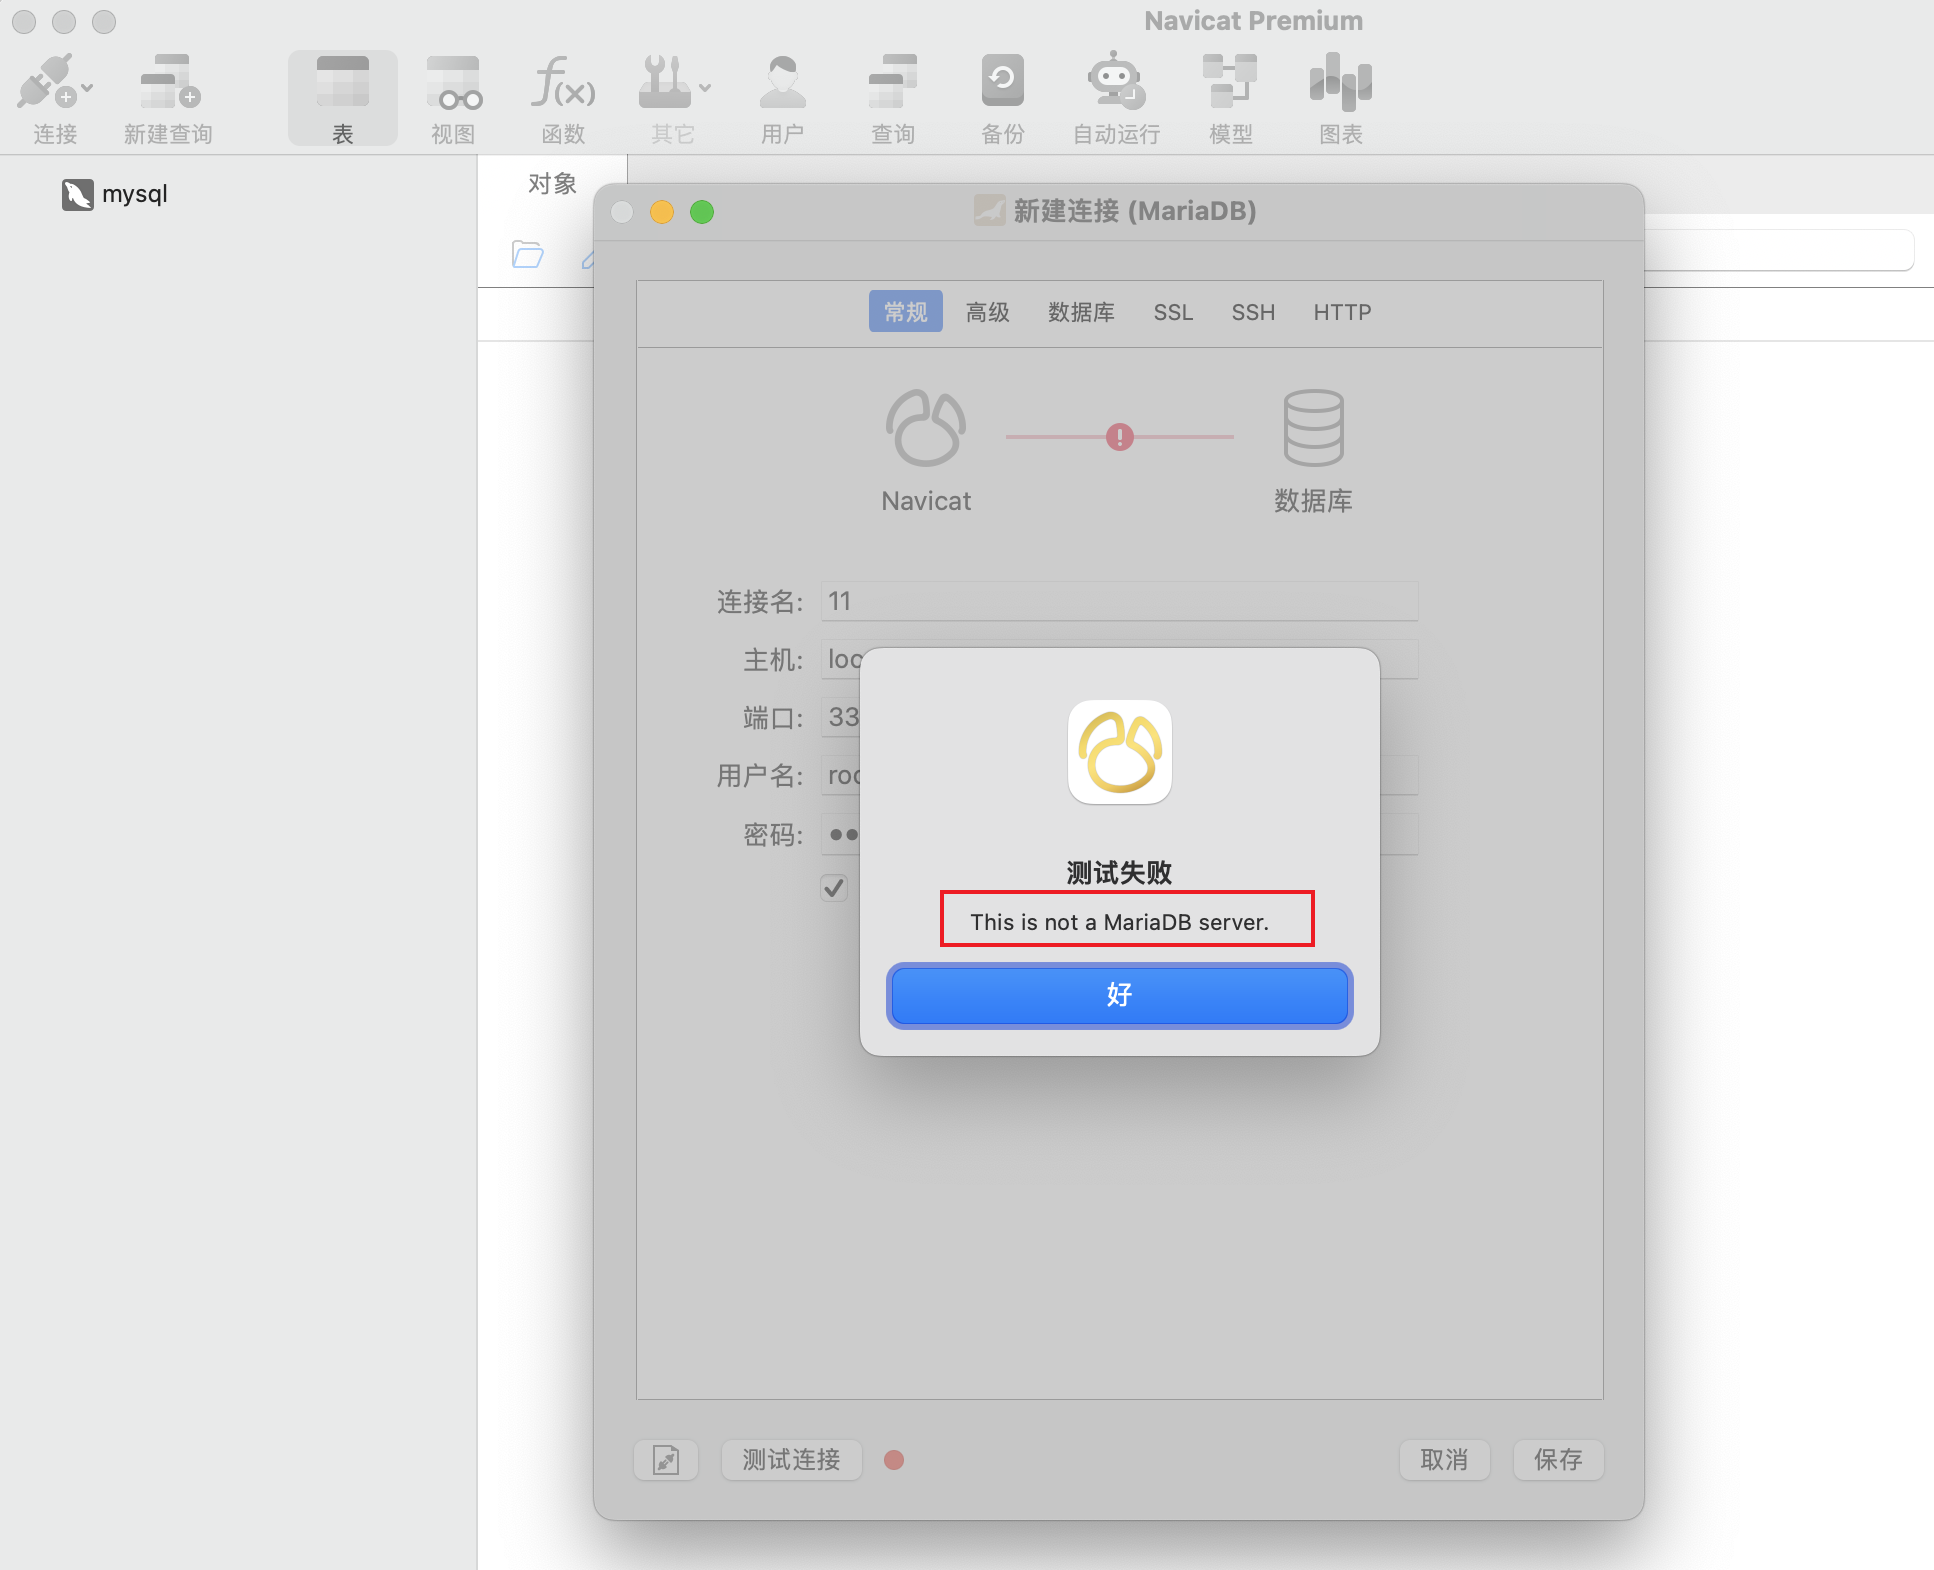Screen dimensions: 1934x1570
Task: Click the red error indicator on connection line
Action: pyautogui.click(x=1120, y=437)
